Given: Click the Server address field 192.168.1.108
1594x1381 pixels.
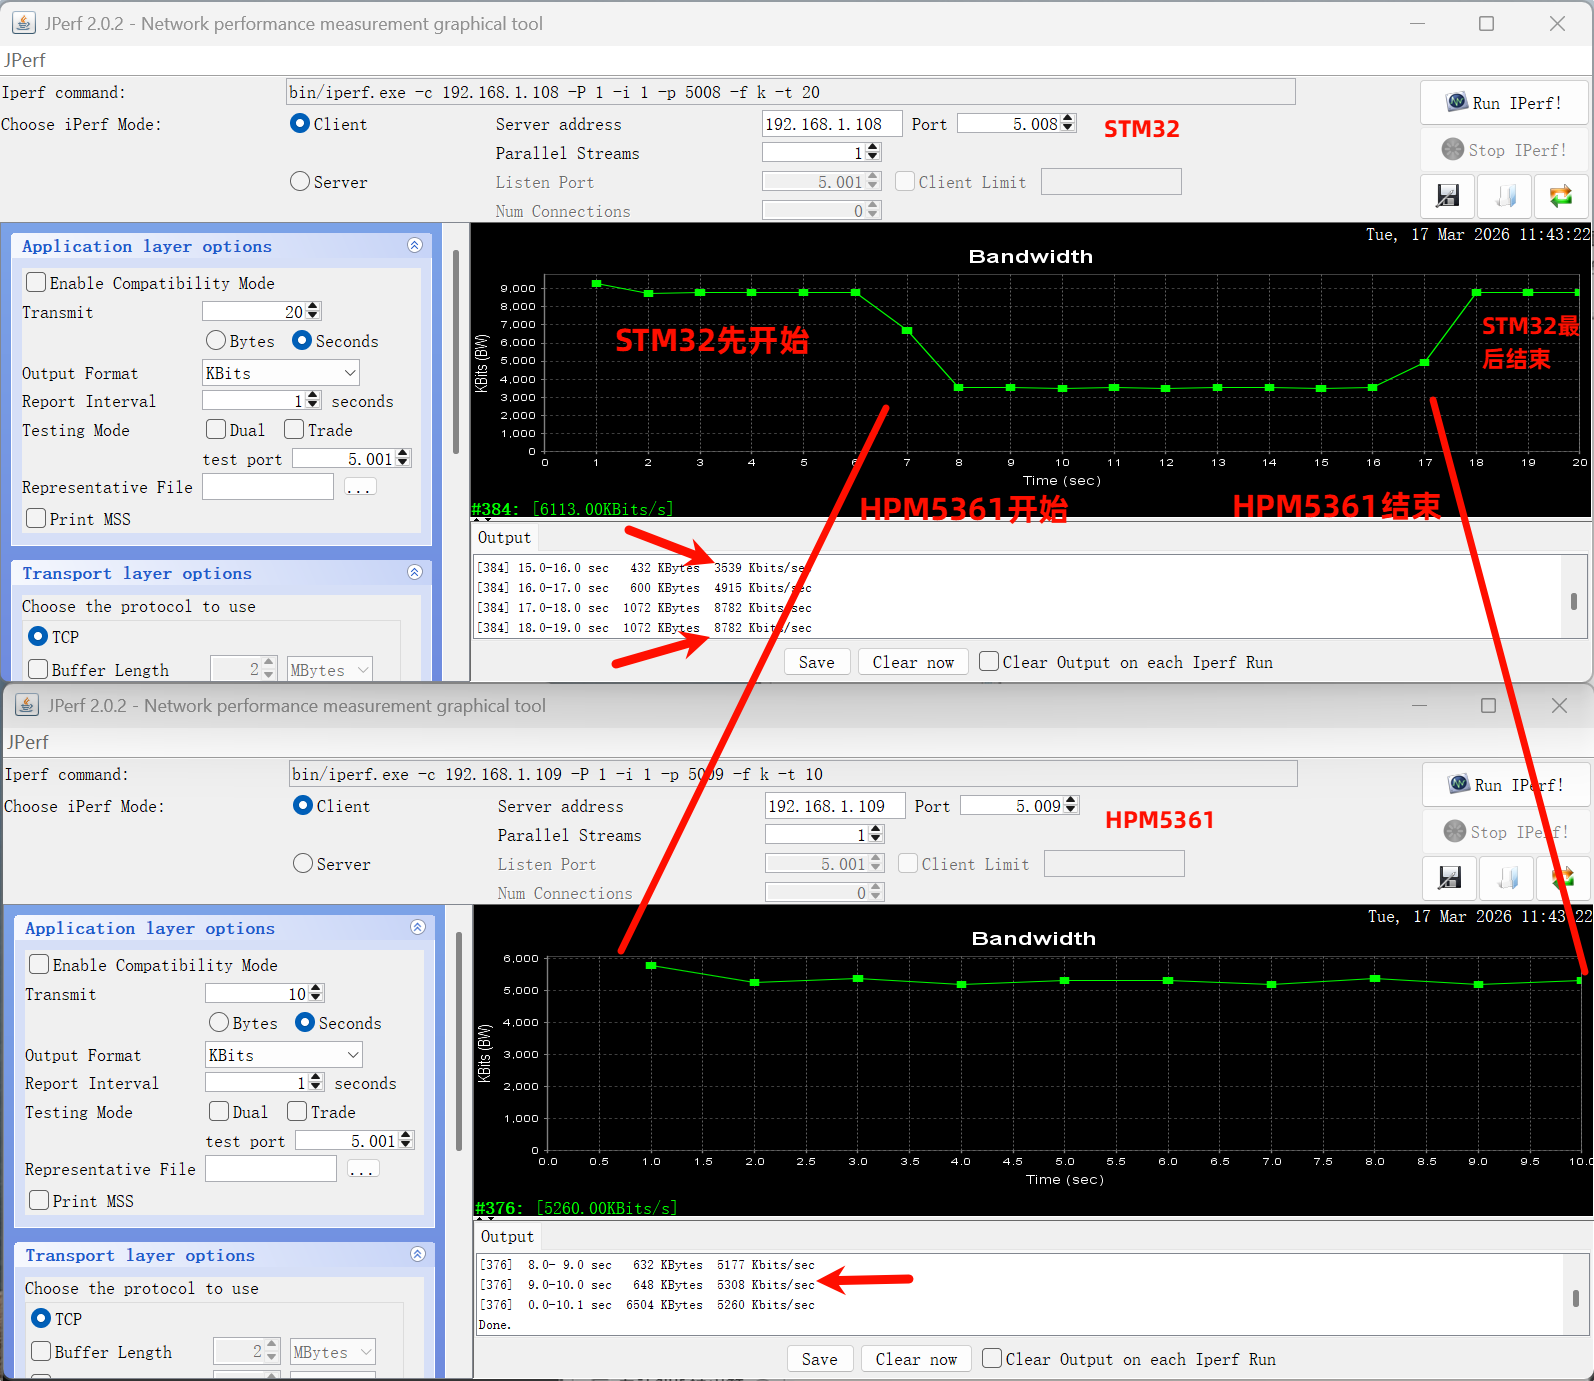Looking at the screenshot, I should tap(832, 124).
